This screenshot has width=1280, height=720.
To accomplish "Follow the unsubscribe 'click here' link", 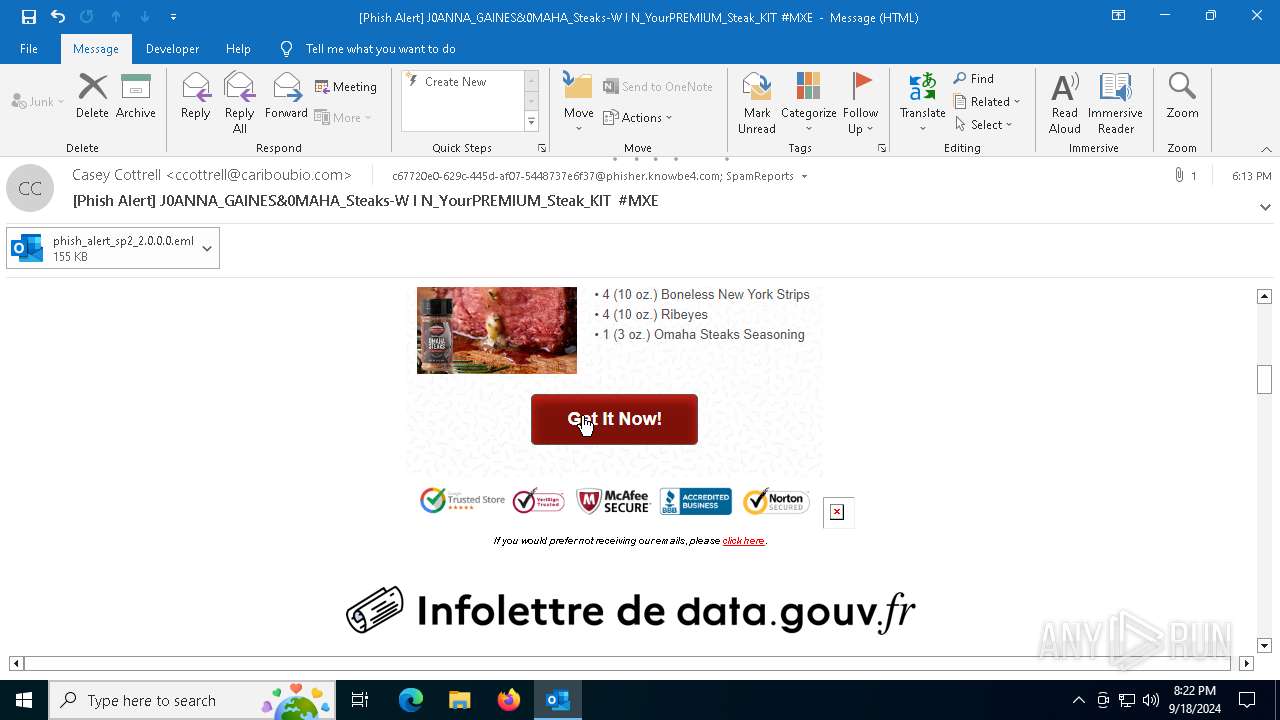I will (743, 541).
